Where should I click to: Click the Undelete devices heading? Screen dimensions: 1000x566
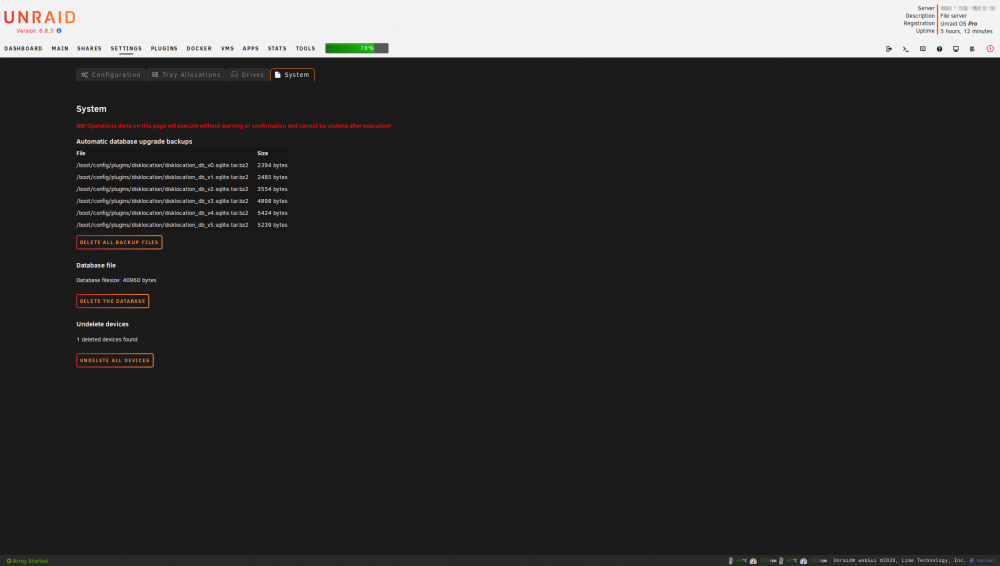tap(102, 324)
